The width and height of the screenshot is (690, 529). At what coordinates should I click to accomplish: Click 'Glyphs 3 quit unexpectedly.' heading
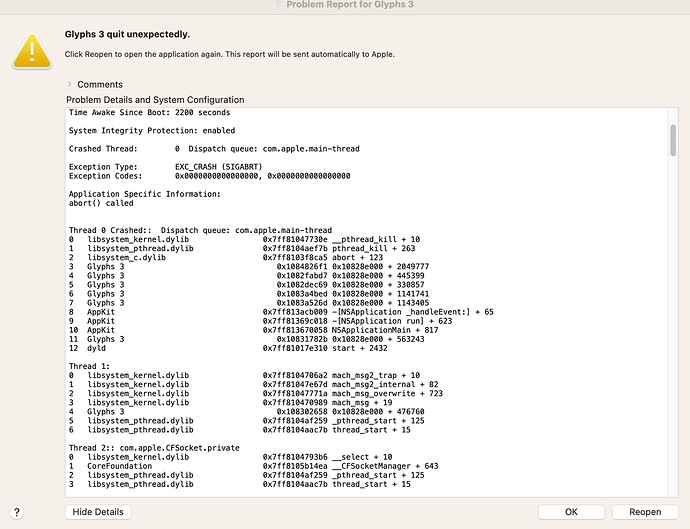pos(127,34)
